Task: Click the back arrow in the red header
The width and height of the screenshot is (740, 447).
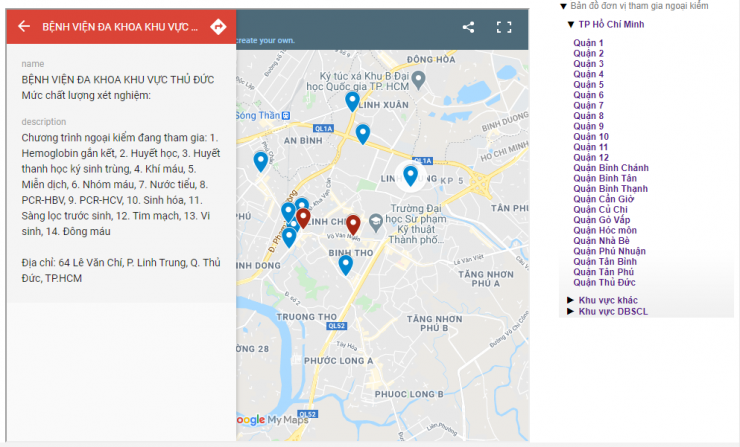Action: pos(24,27)
